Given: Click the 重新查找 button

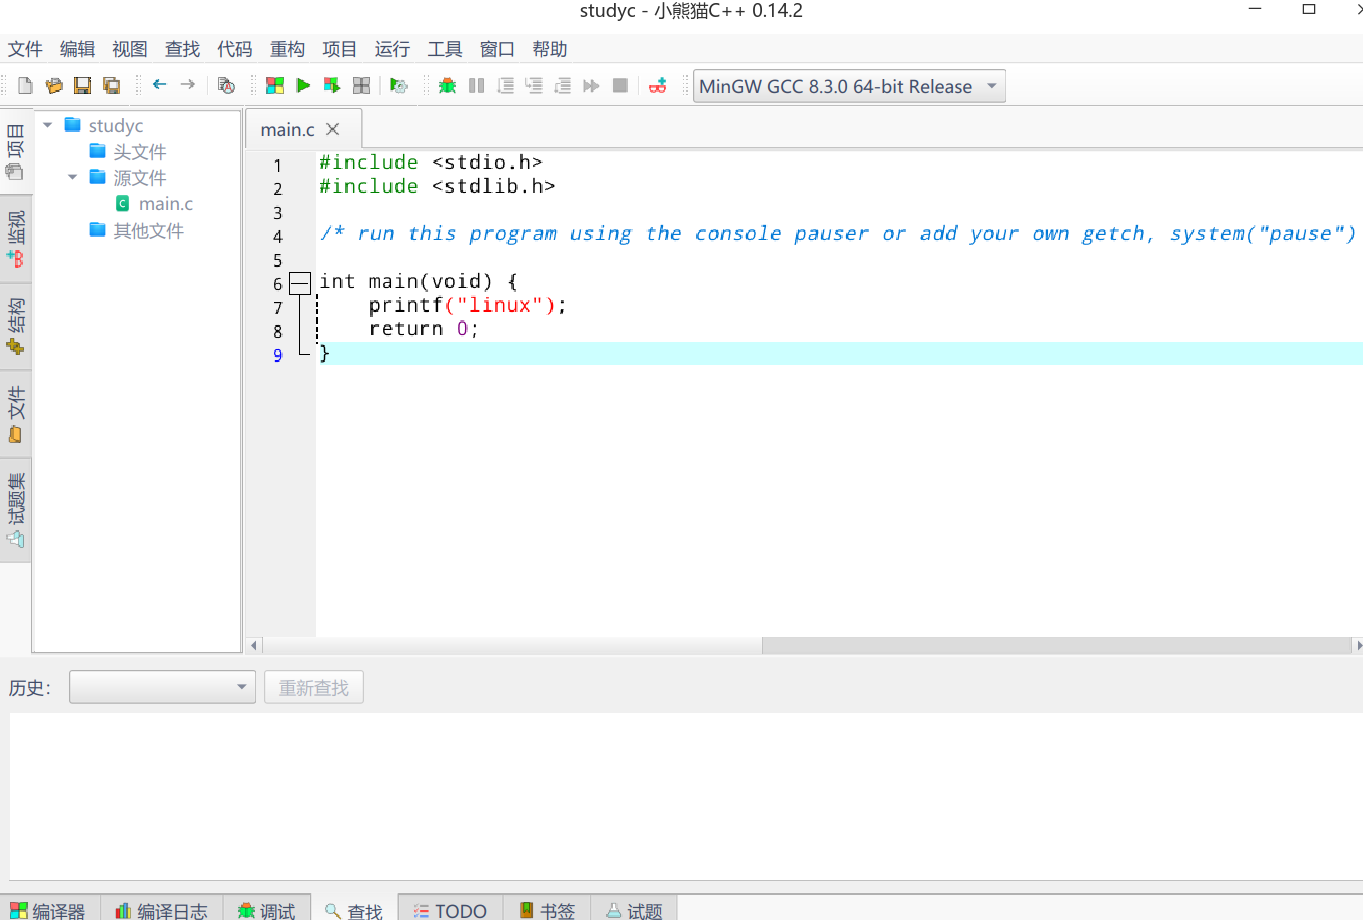Looking at the screenshot, I should [313, 687].
